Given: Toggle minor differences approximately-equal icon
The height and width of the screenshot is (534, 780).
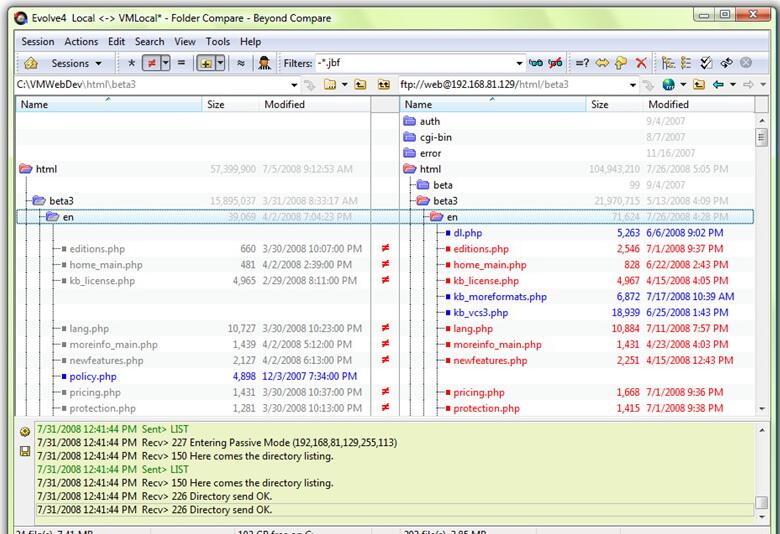Looking at the screenshot, I should [x=241, y=63].
